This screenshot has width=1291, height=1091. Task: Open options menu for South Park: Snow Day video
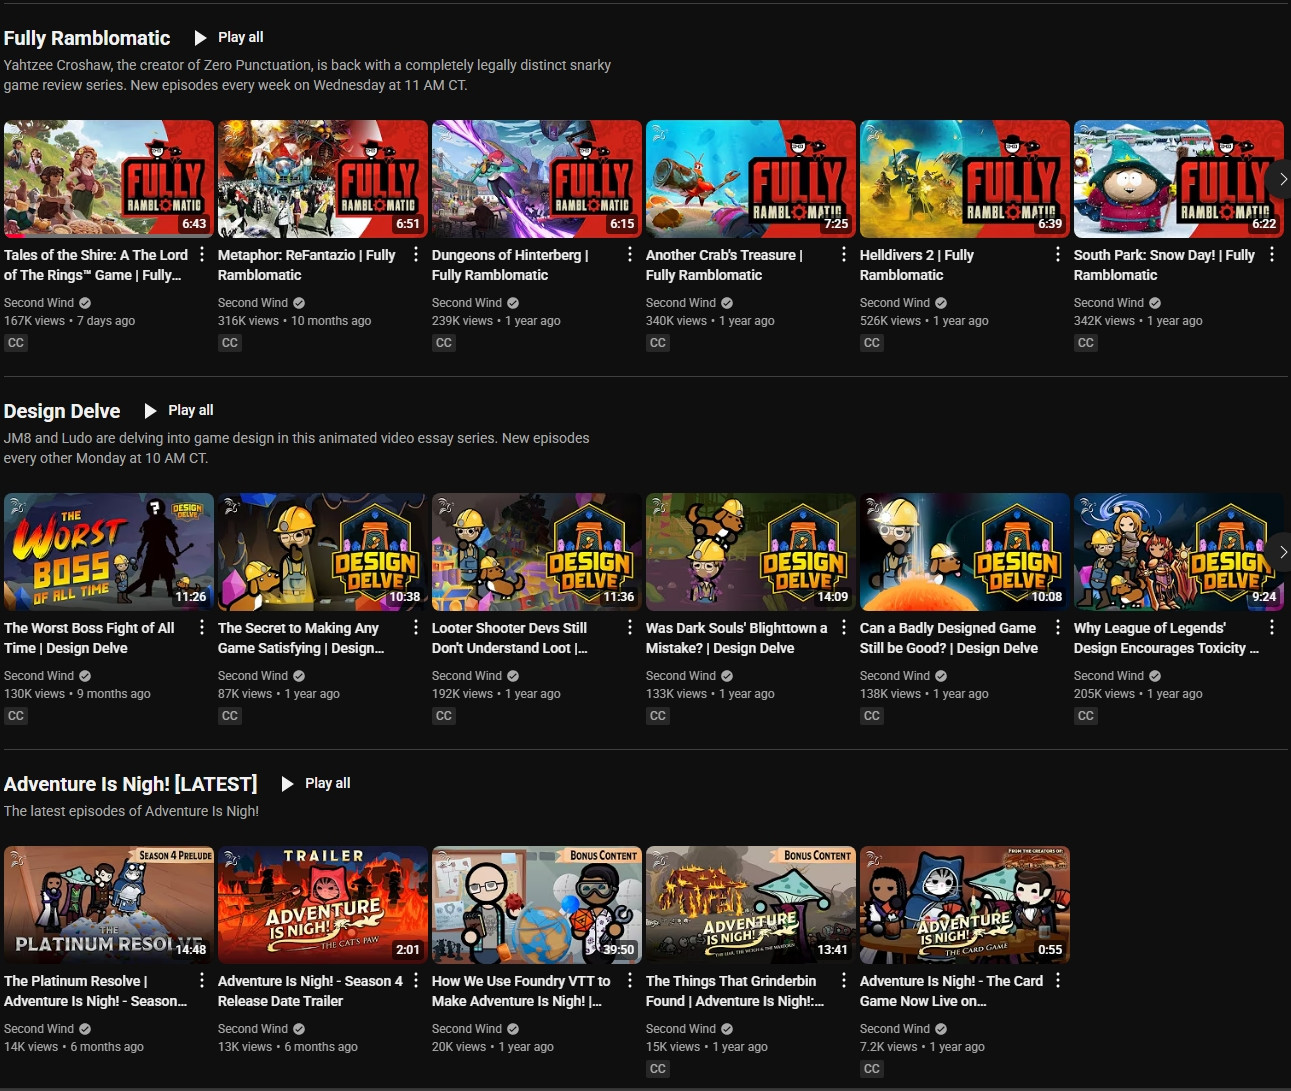pos(1272,254)
